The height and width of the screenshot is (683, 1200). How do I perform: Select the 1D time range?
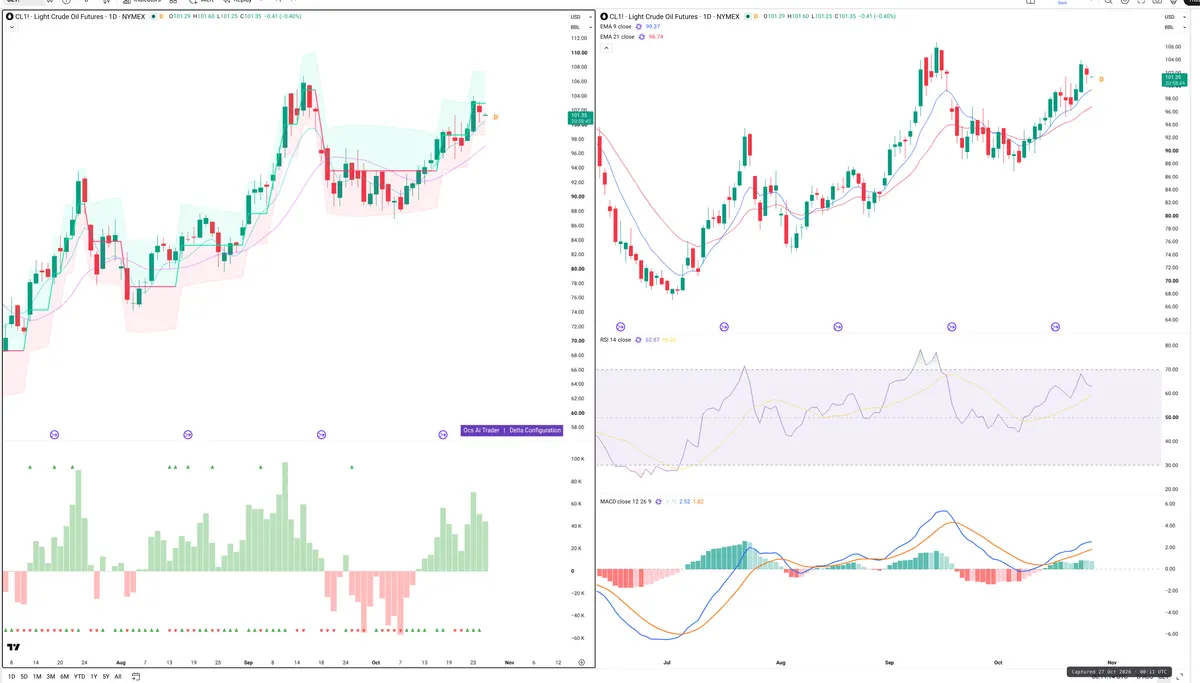pyautogui.click(x=11, y=677)
